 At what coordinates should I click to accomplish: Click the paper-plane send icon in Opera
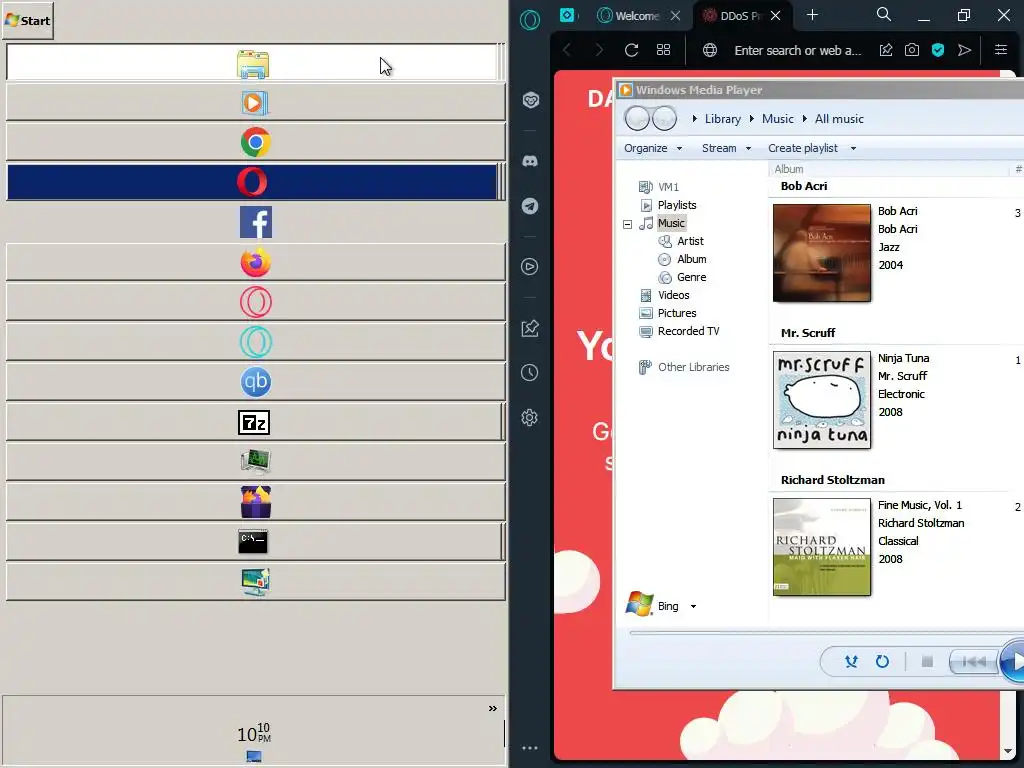tap(964, 50)
